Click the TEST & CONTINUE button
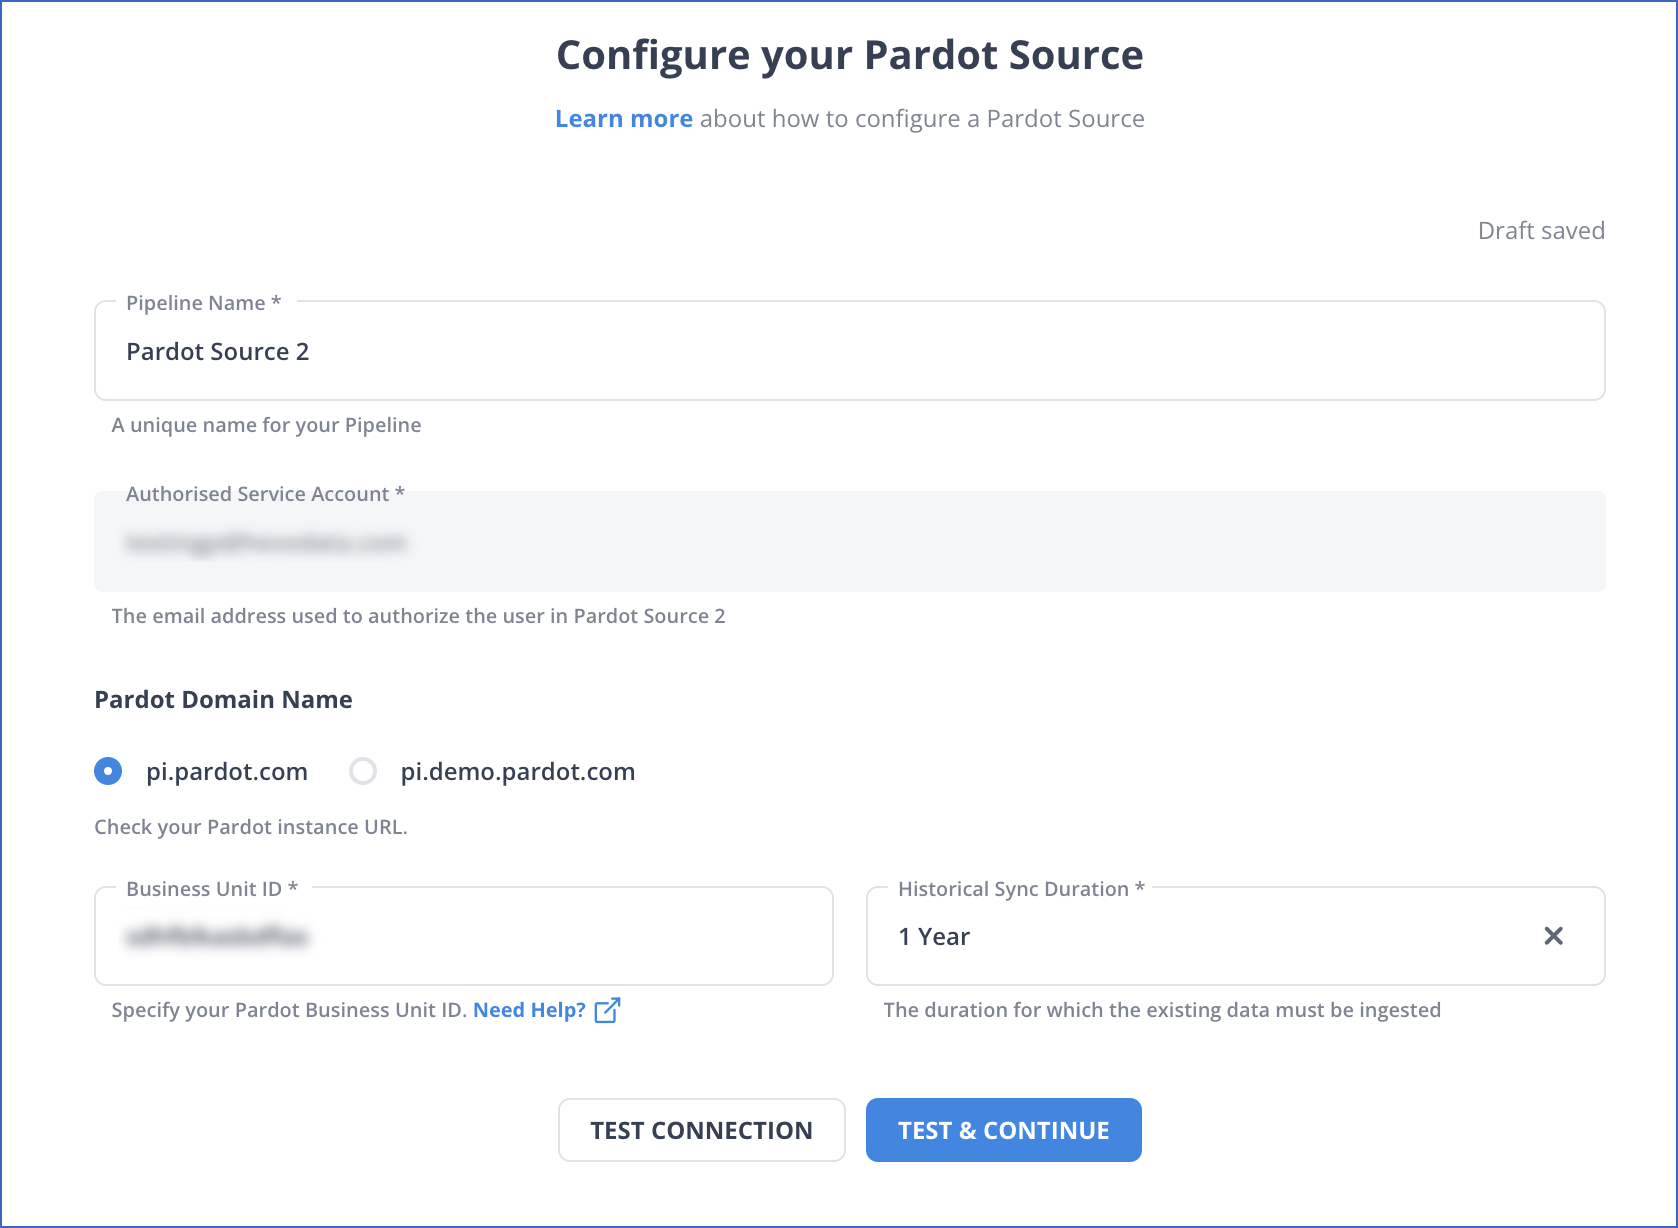 click(1003, 1130)
